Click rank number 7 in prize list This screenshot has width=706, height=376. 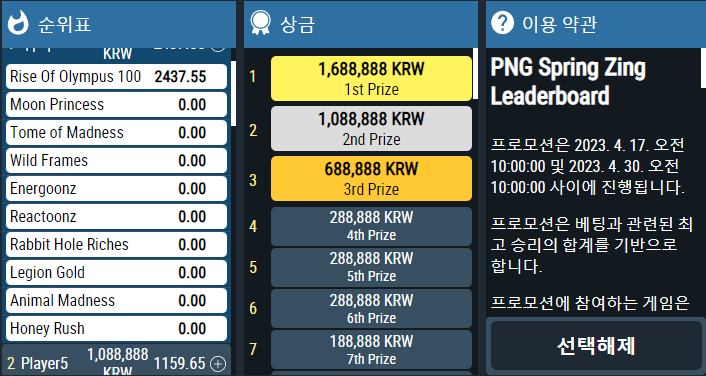(253, 349)
